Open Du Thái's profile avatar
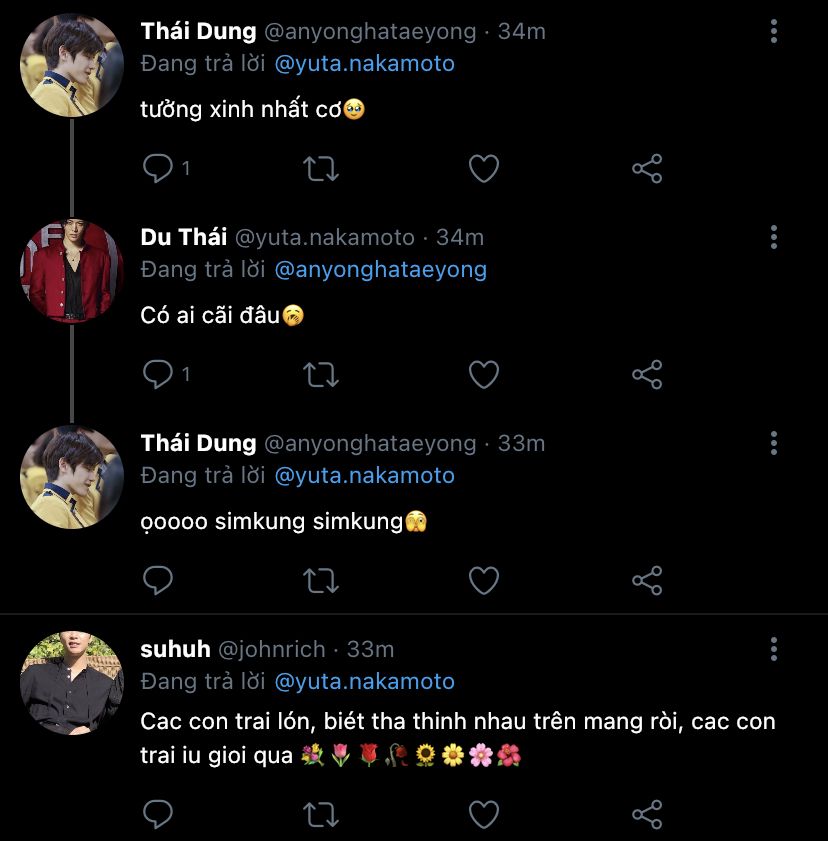Viewport: 828px width, 841px height. click(71, 270)
